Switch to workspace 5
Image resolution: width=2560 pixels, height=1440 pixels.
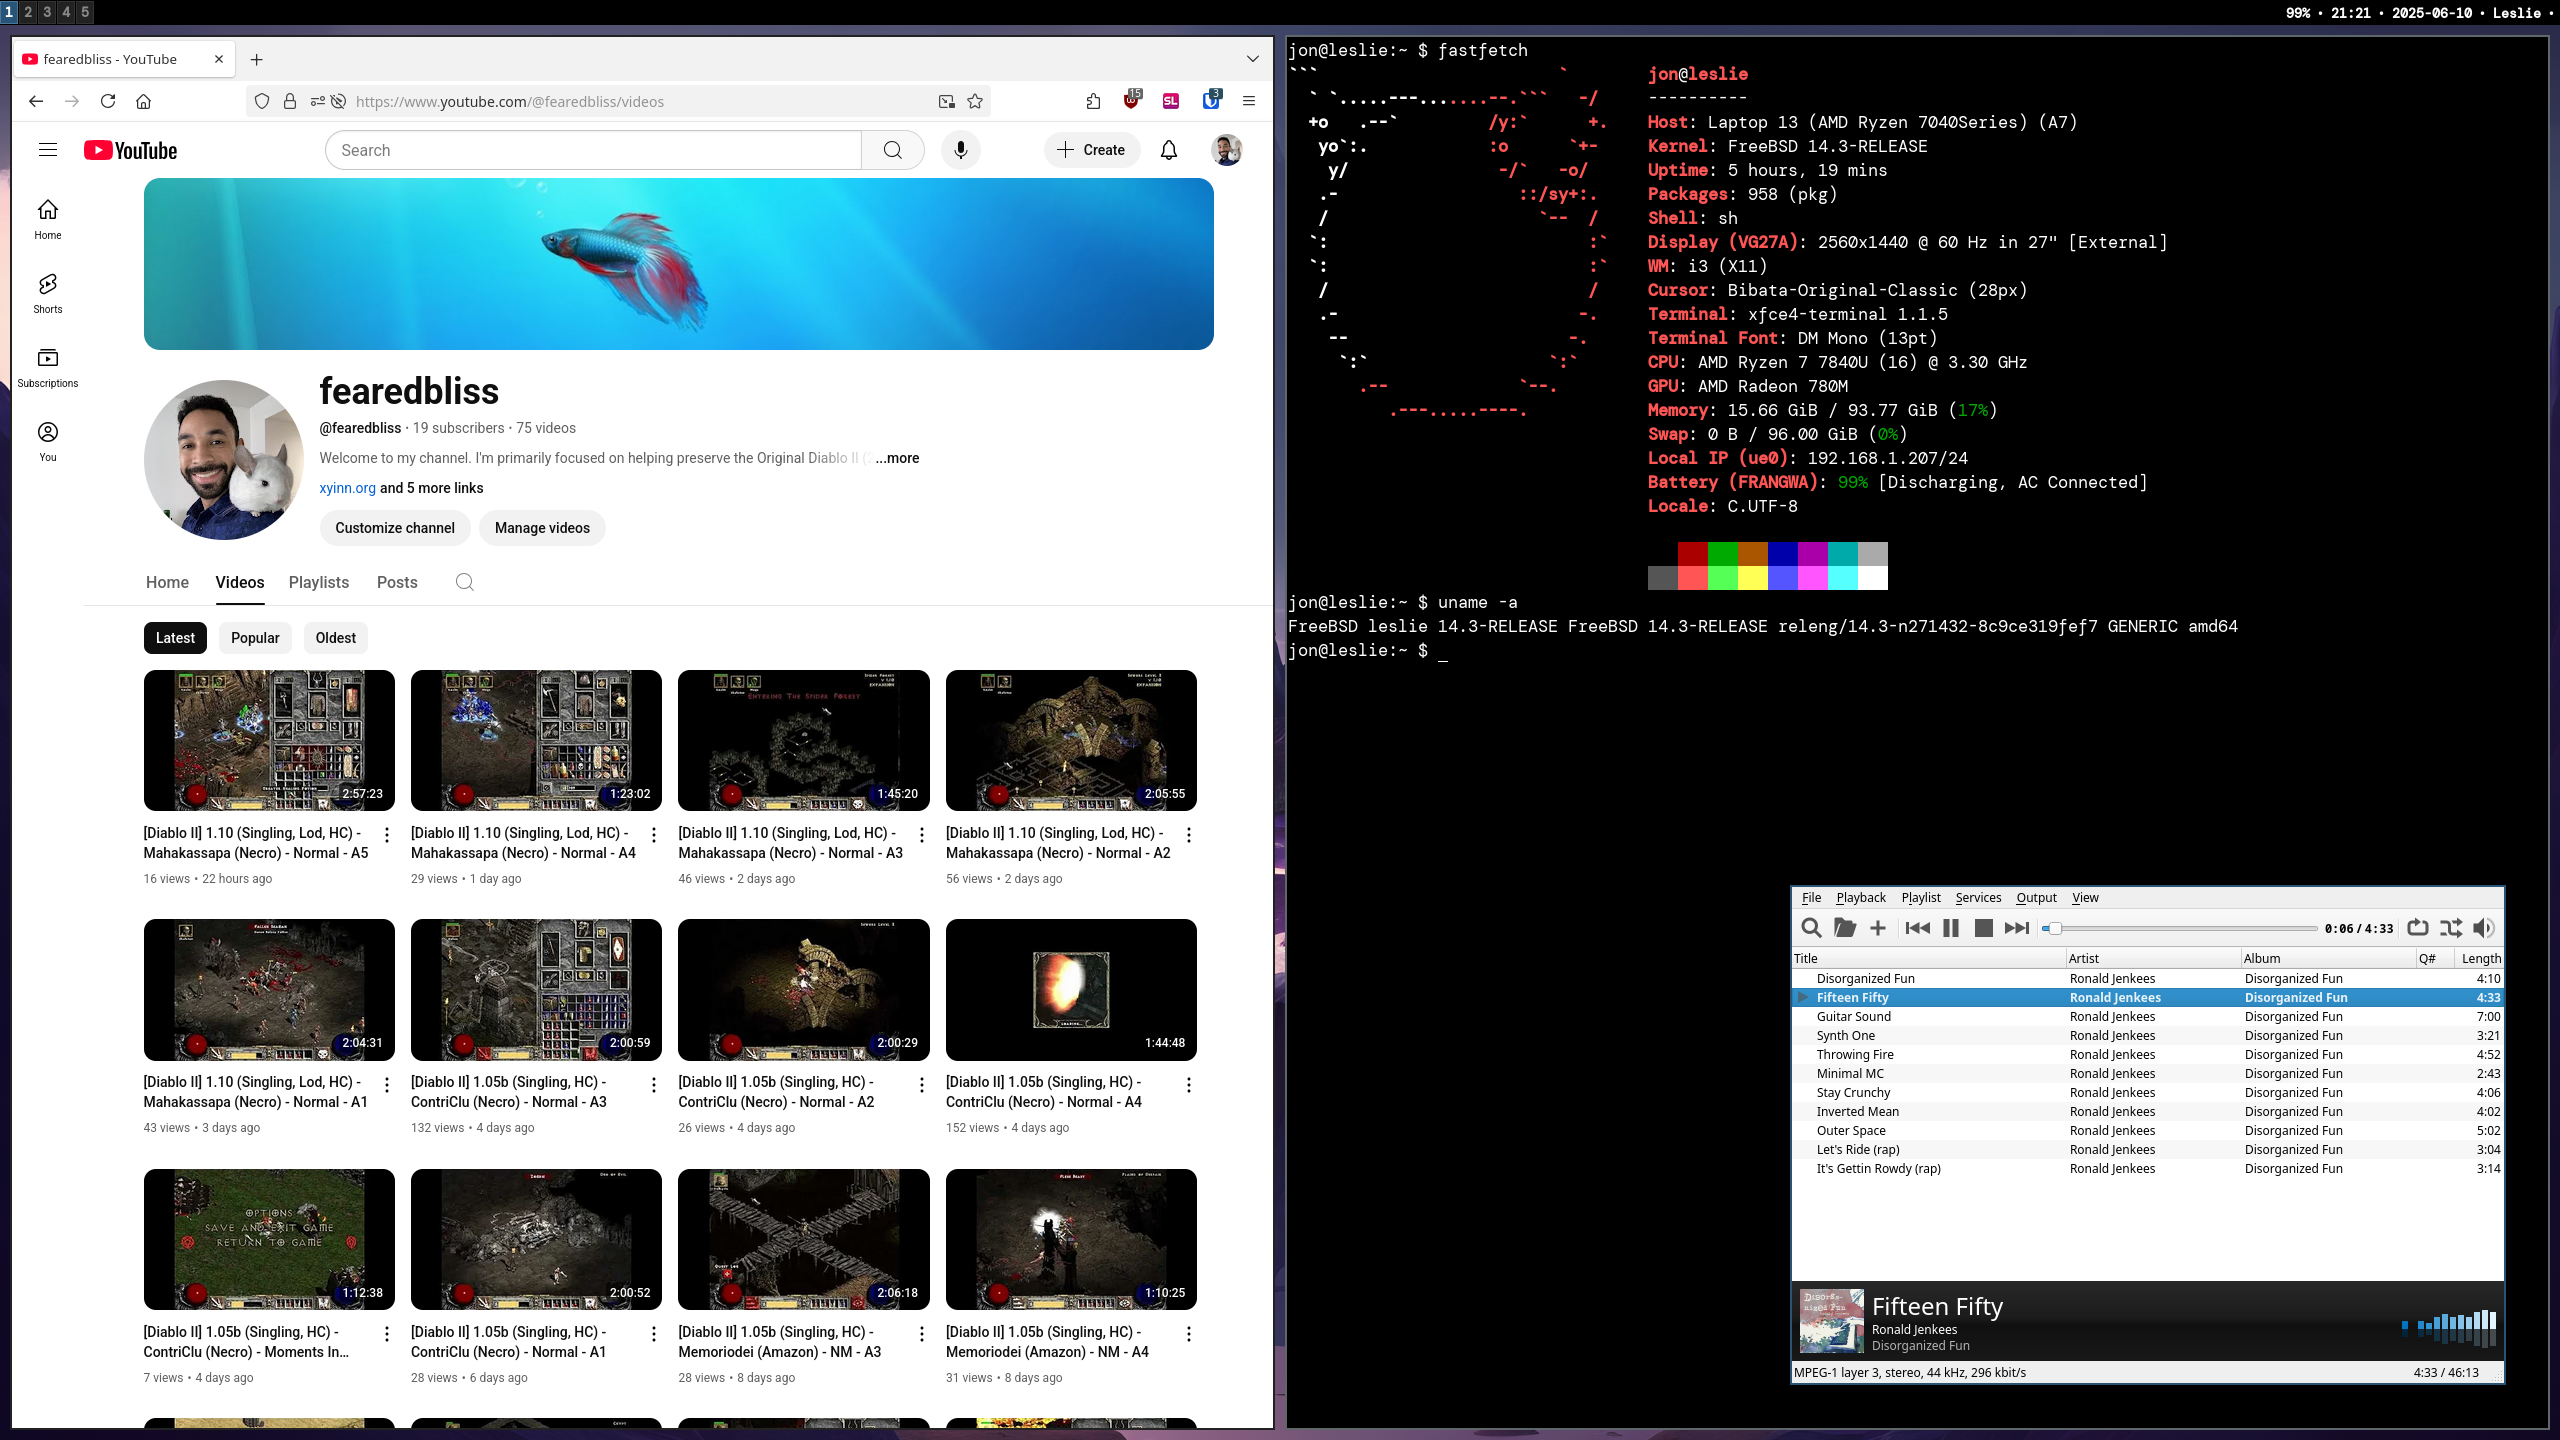(85, 12)
